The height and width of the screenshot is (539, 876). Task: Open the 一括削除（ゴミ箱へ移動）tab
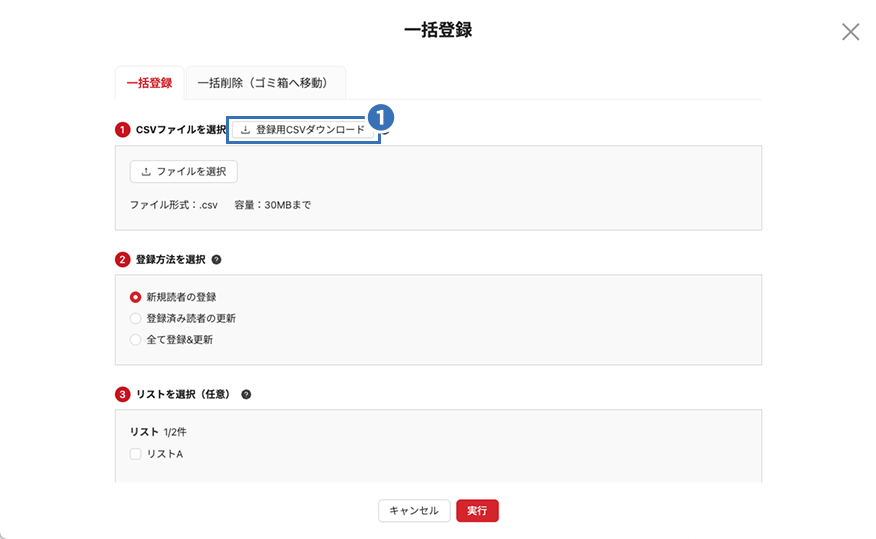pos(262,83)
